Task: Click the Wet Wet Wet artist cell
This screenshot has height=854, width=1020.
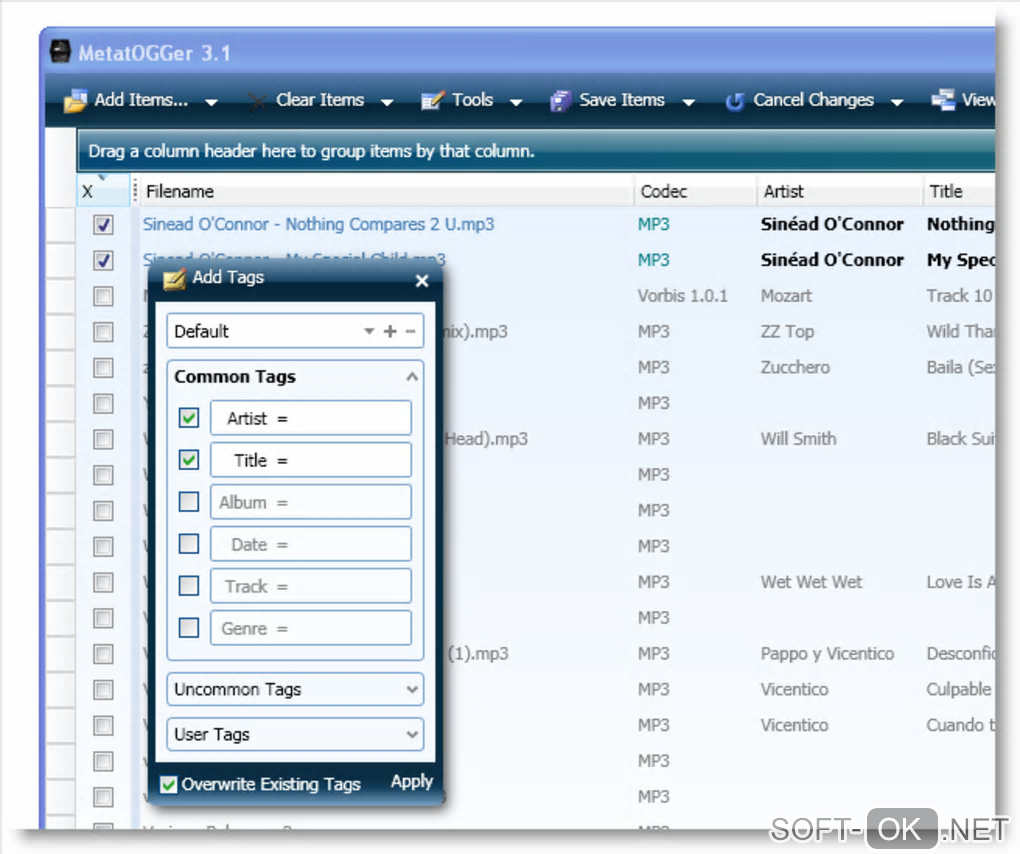Action: point(811,582)
